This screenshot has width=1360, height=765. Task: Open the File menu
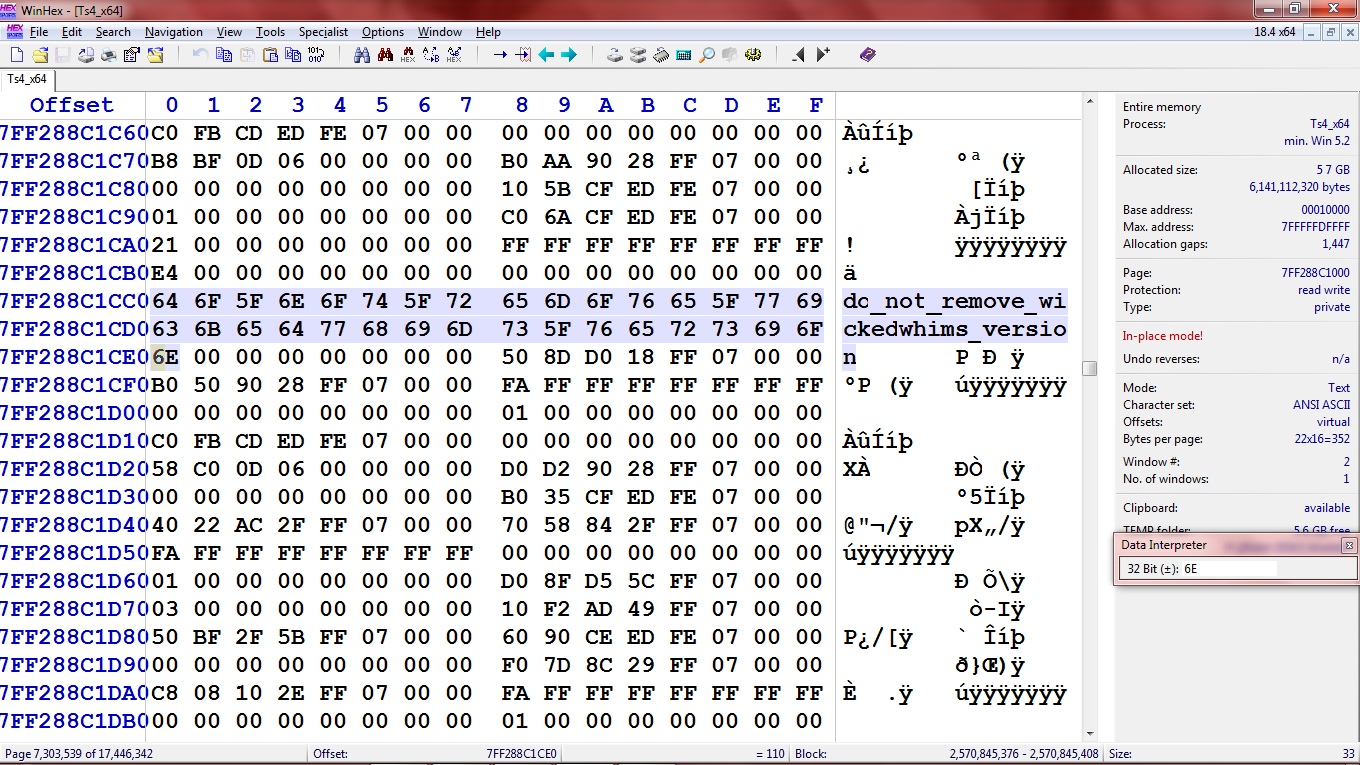point(39,32)
